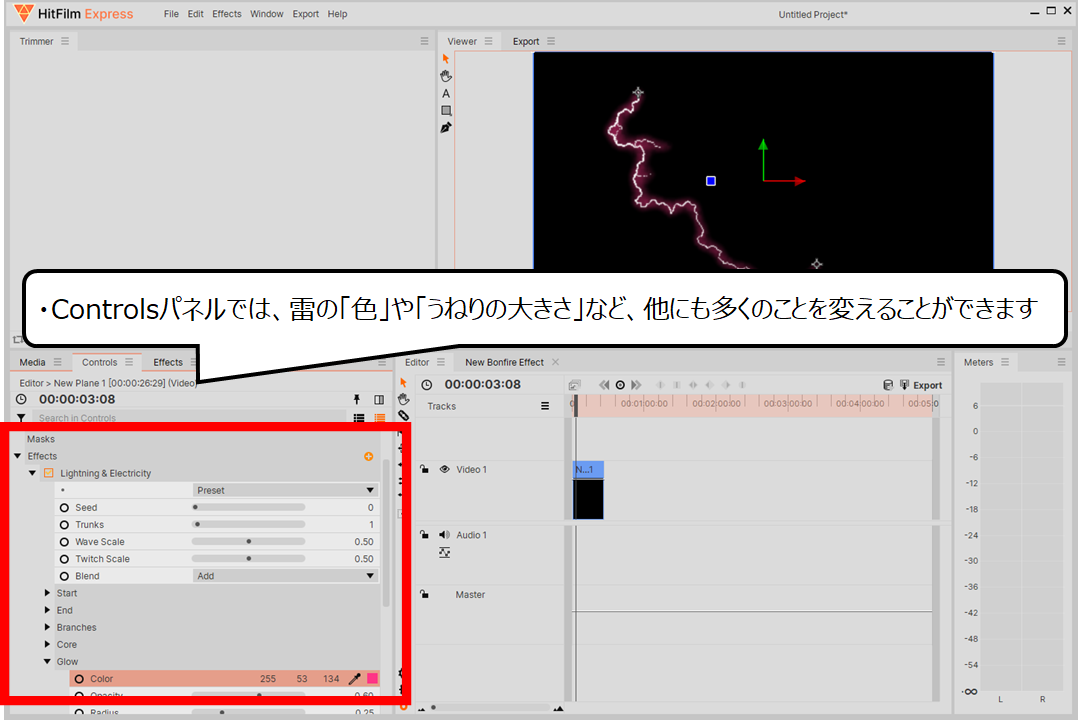Open the File menu
The height and width of the screenshot is (720, 1078).
coord(171,14)
